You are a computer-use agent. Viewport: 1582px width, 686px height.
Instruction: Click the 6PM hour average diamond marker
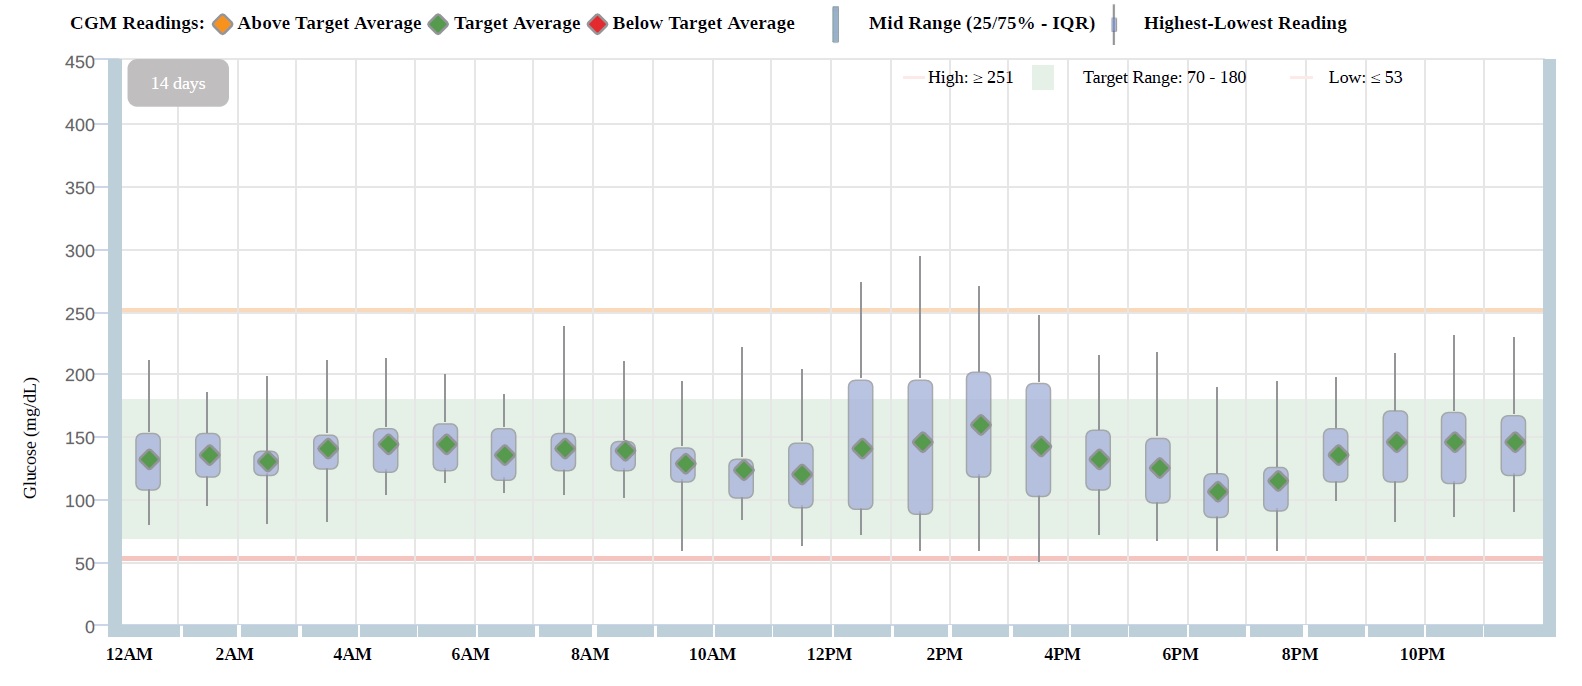[1217, 491]
